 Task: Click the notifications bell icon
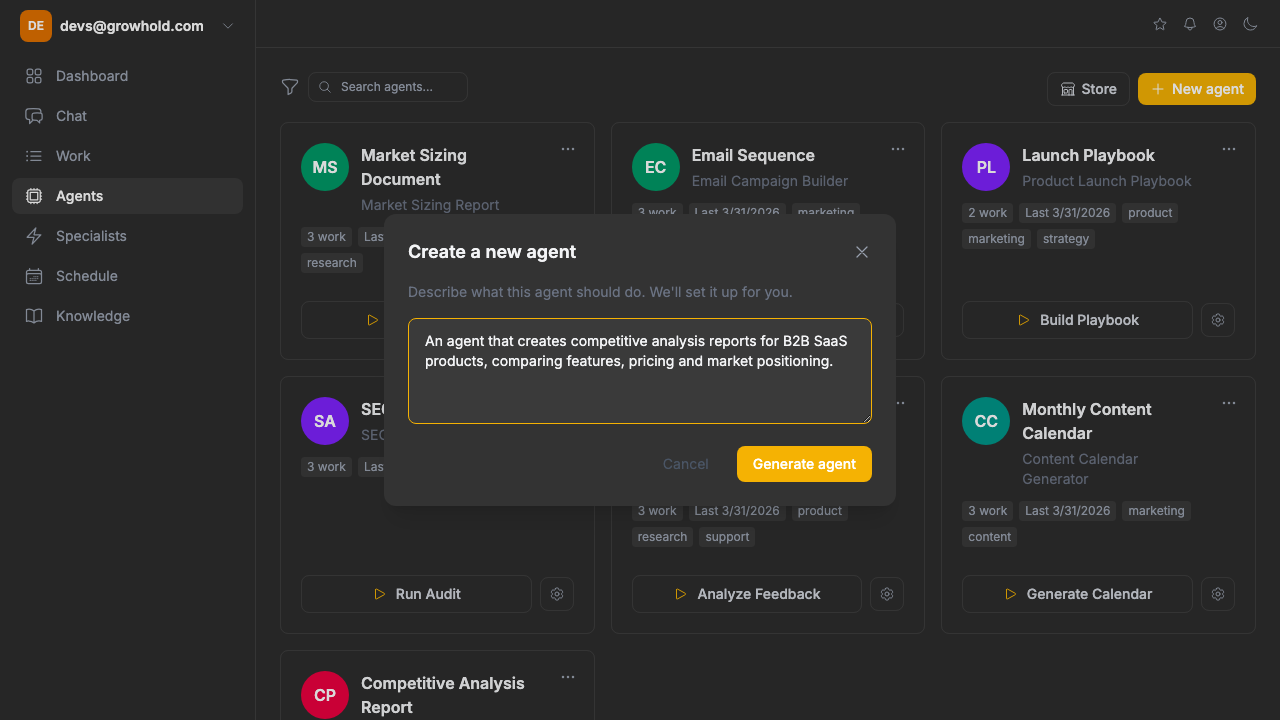click(1189, 24)
